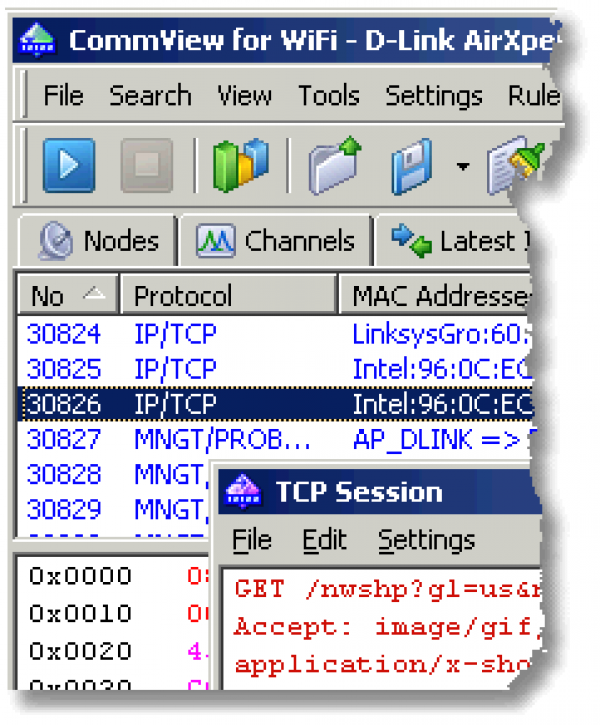
Task: Click the application/x-sho text line
Action: tap(383, 665)
